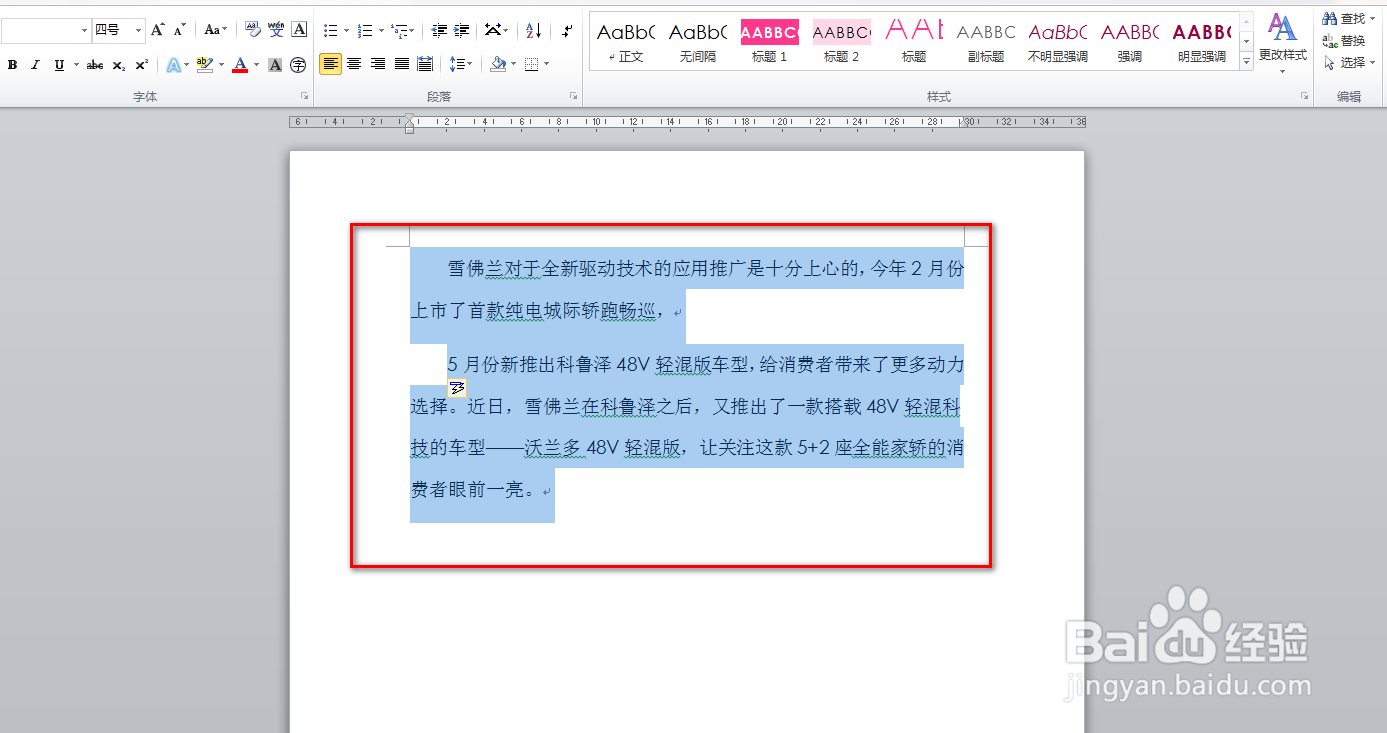Viewport: 1387px width, 733px height.
Task: Apply text effects glowing A icon
Action: [173, 65]
